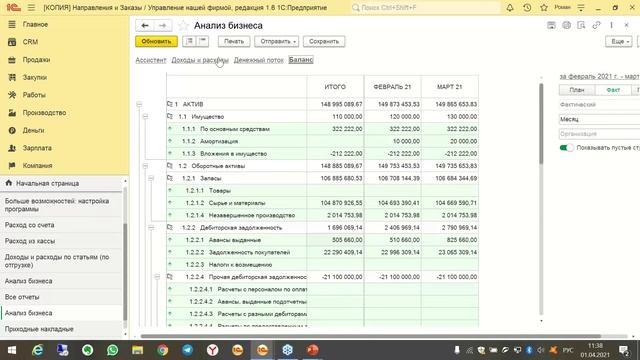This screenshot has height=360, width=640.
Task: Open WhatsApp from the taskbar
Action: [112, 350]
